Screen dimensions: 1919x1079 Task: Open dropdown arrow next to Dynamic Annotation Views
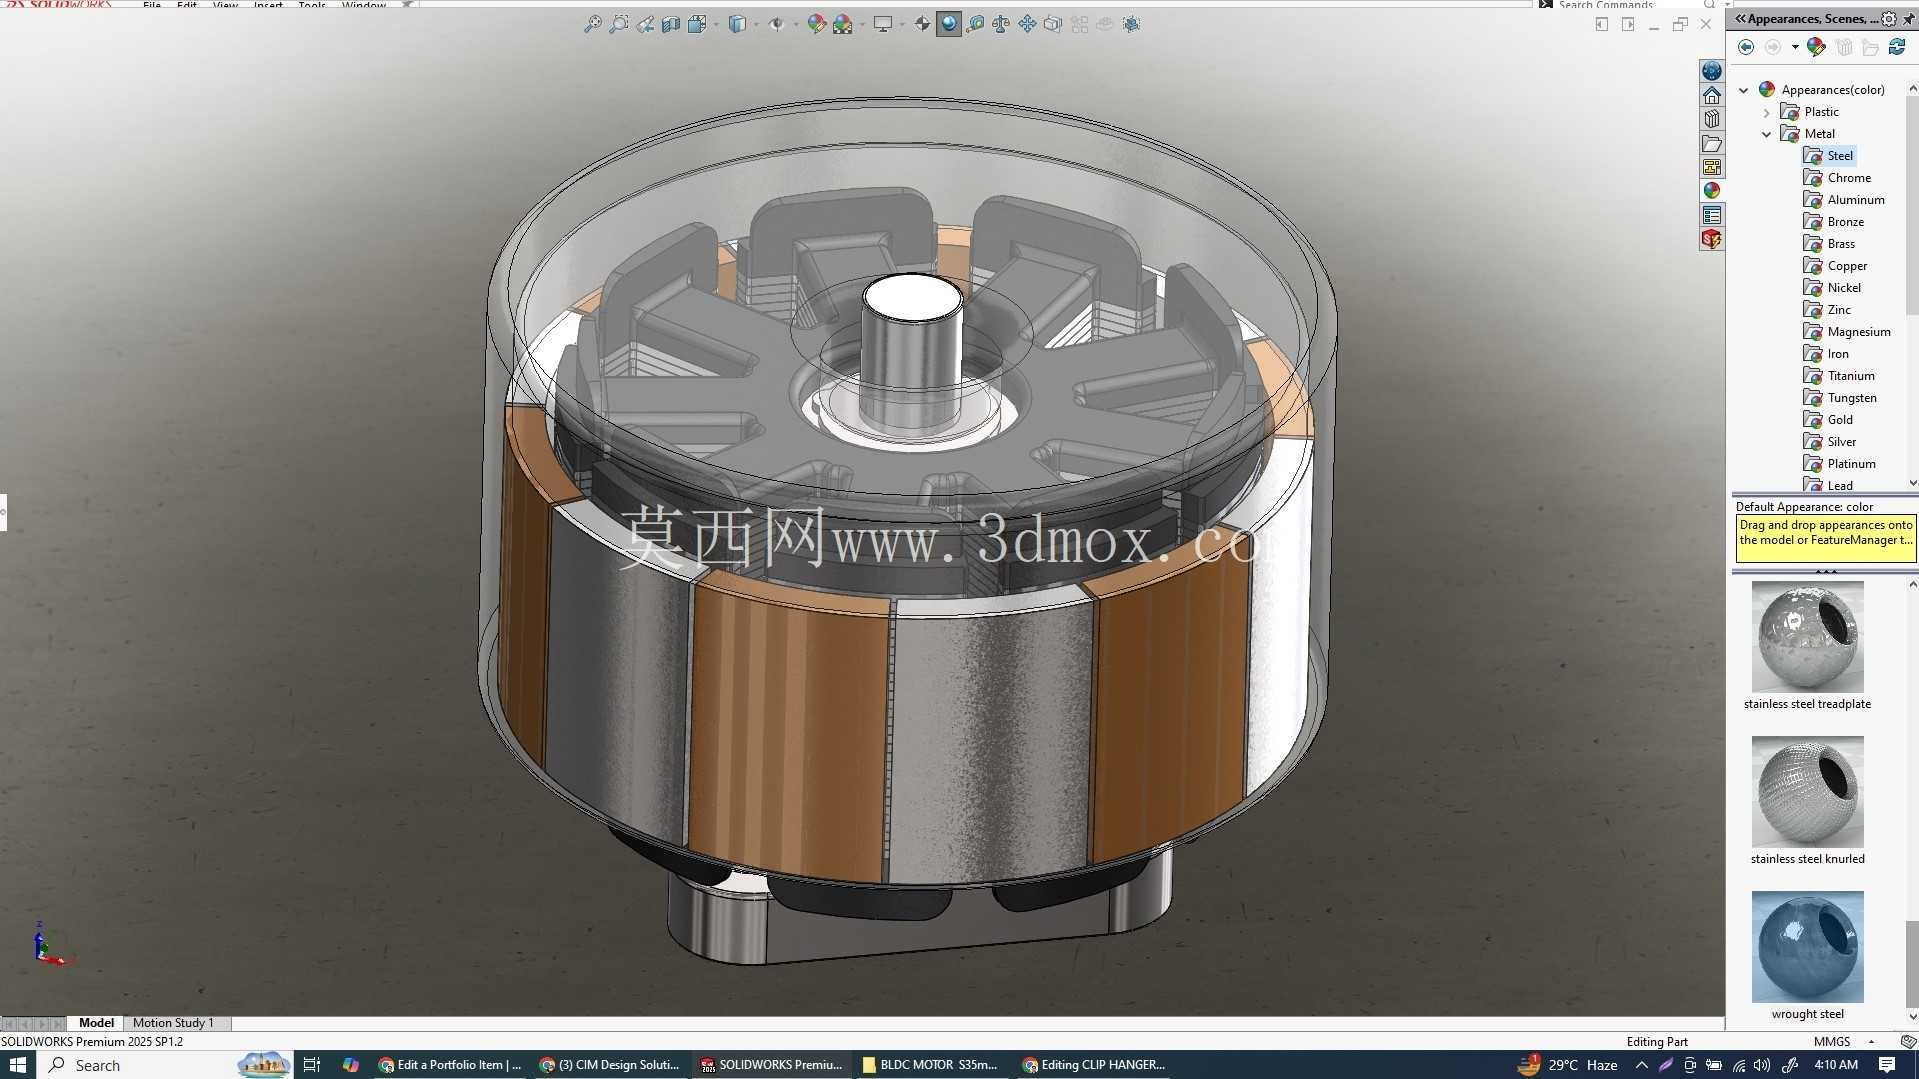point(716,24)
